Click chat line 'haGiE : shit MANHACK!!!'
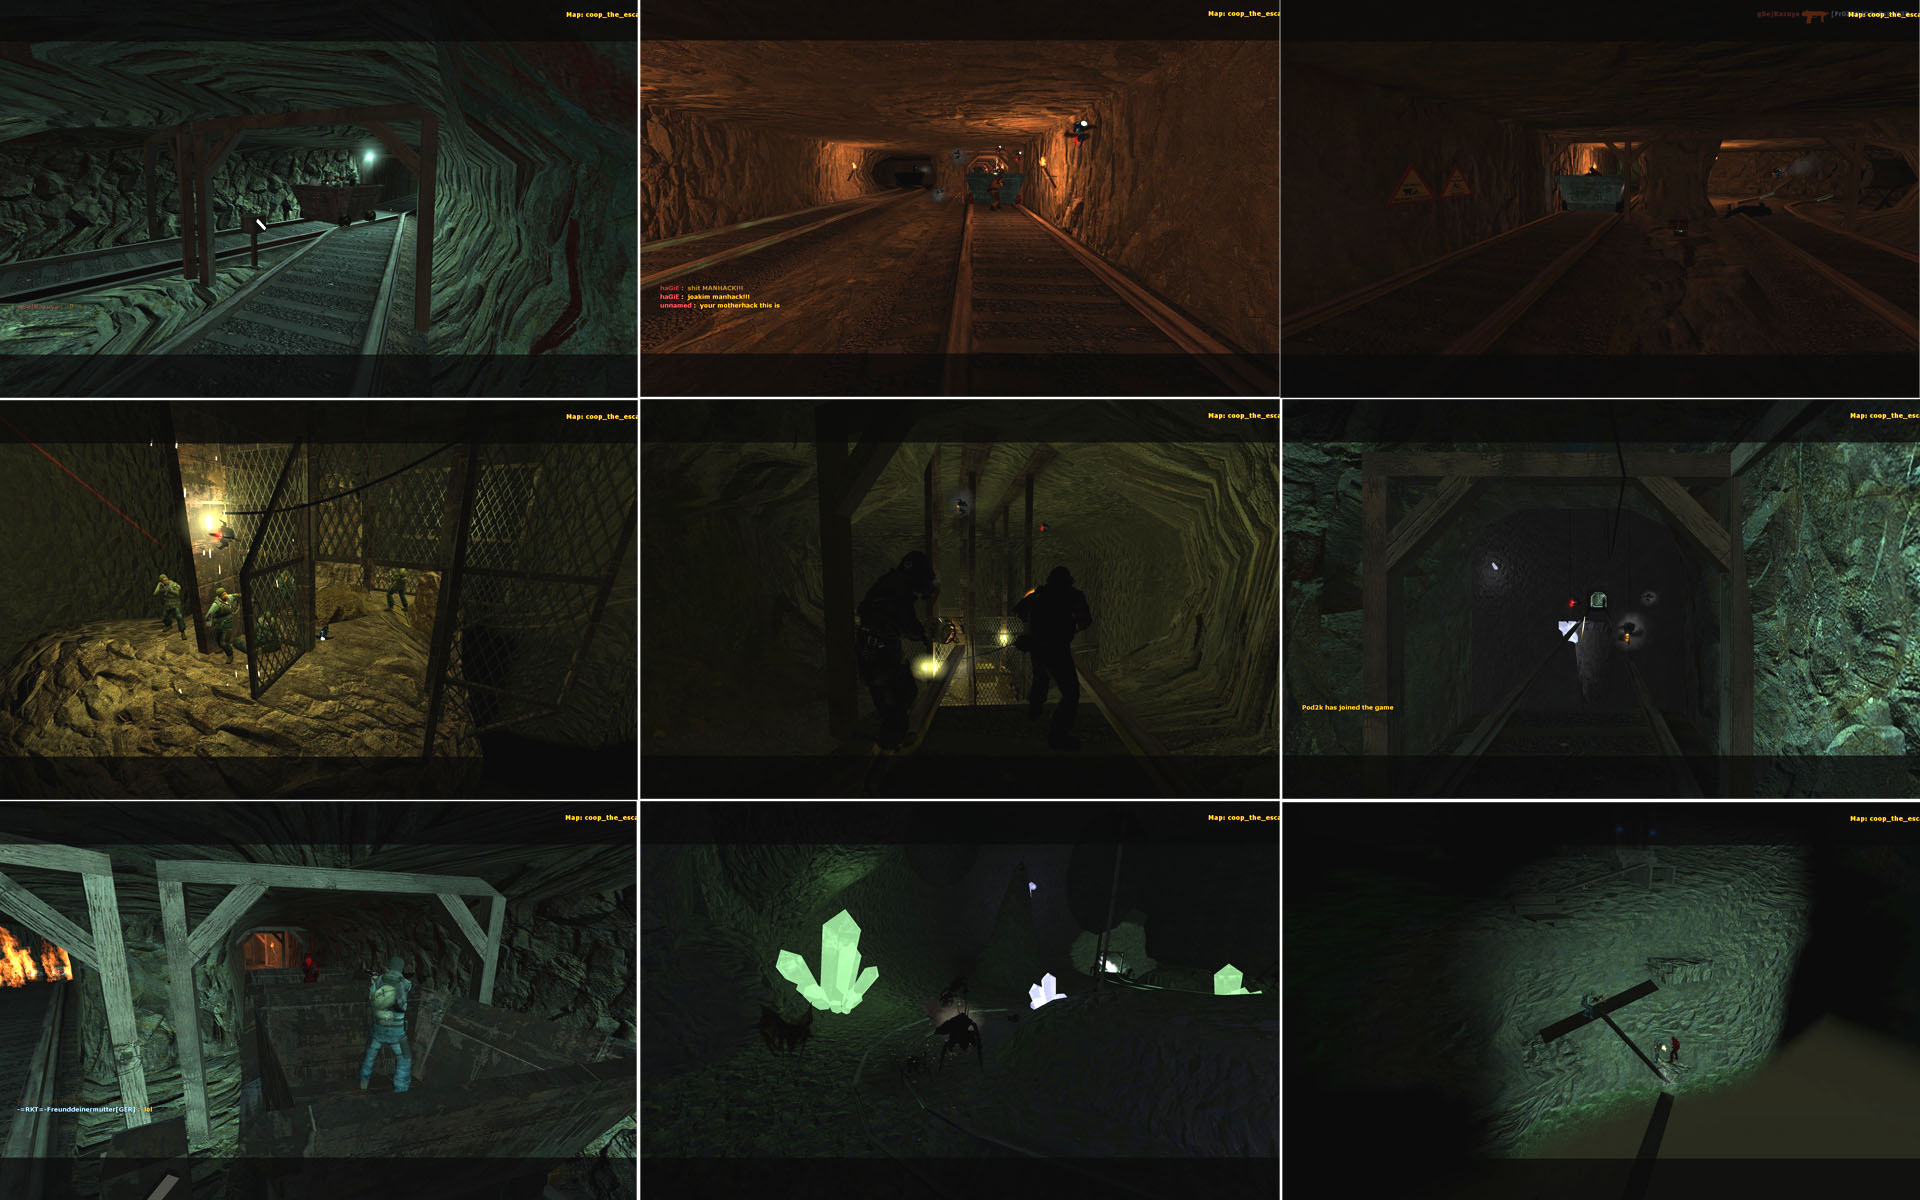This screenshot has width=1920, height=1200. [x=701, y=288]
